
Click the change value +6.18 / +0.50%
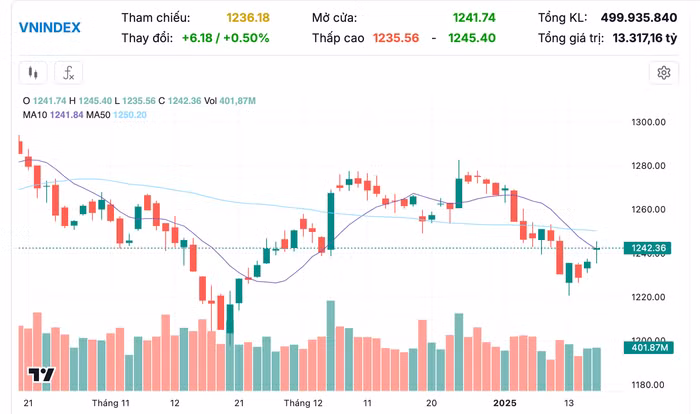226,38
